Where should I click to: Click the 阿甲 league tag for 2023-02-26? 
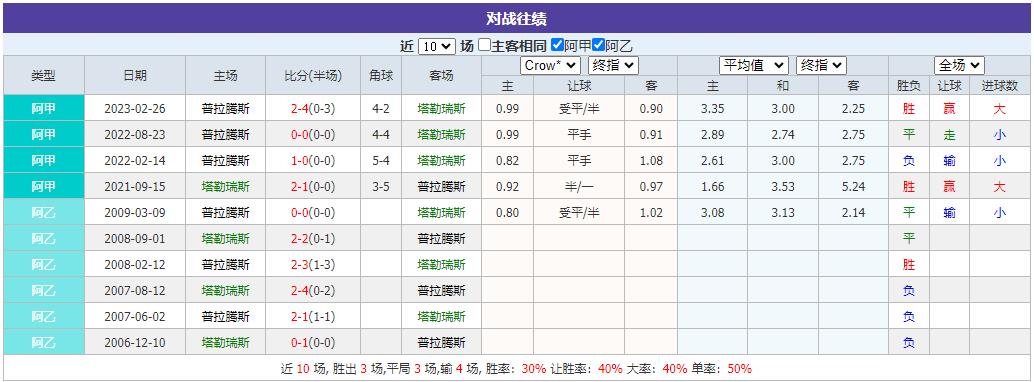pyautogui.click(x=44, y=109)
